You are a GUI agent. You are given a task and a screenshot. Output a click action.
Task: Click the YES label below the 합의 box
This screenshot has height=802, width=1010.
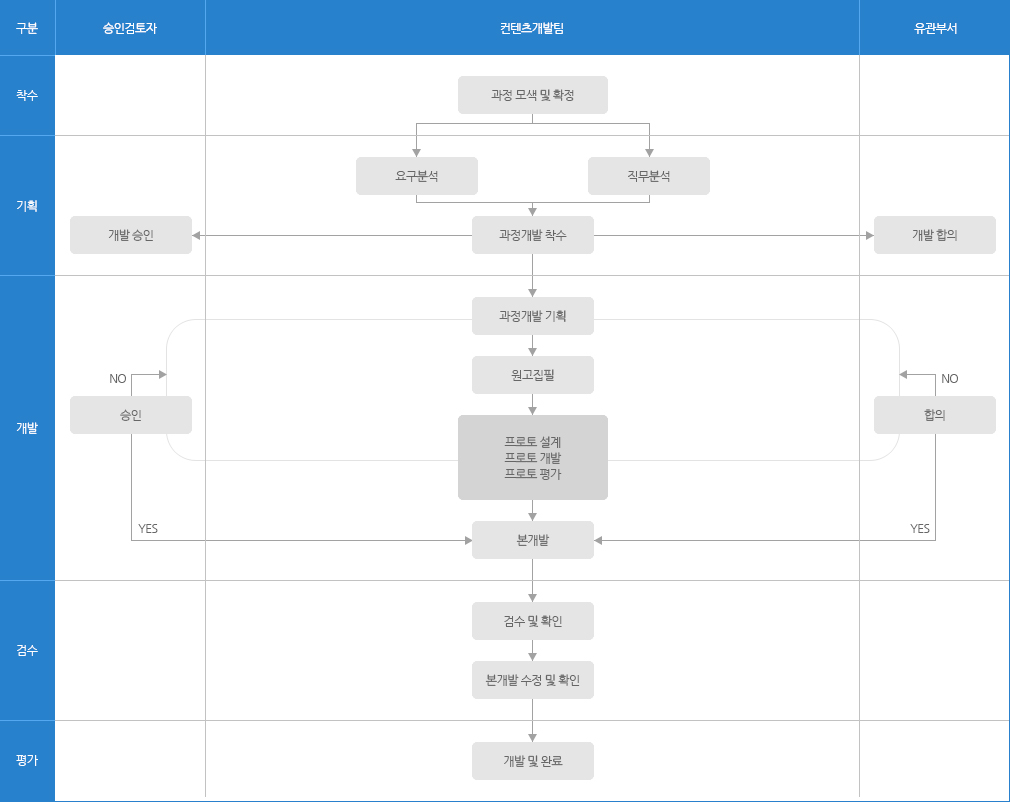click(920, 529)
